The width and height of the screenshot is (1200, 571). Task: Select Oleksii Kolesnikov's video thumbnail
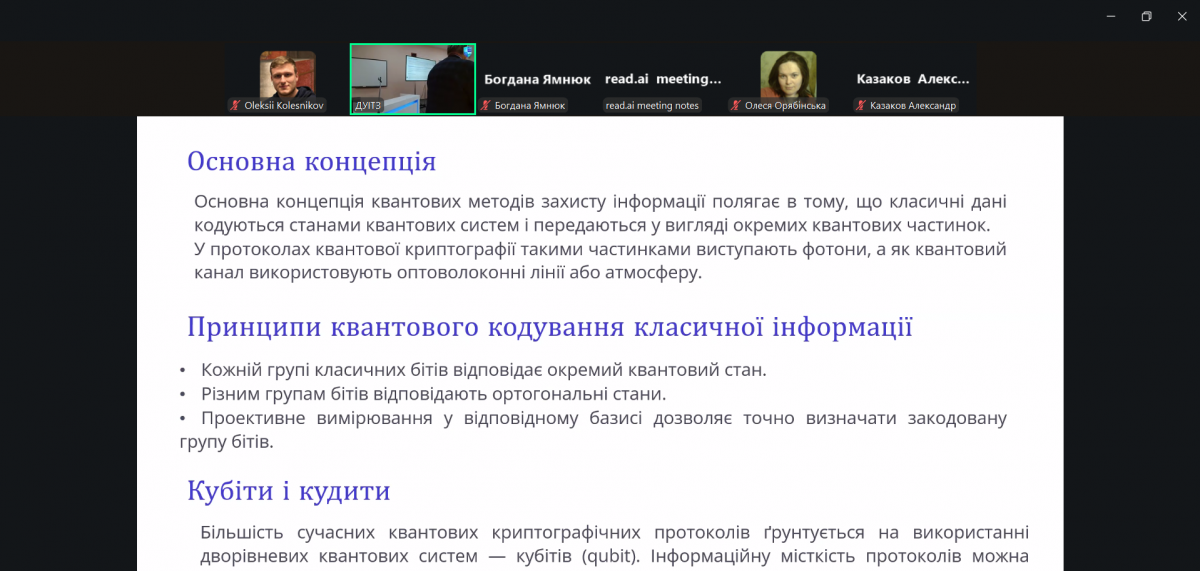point(287,74)
